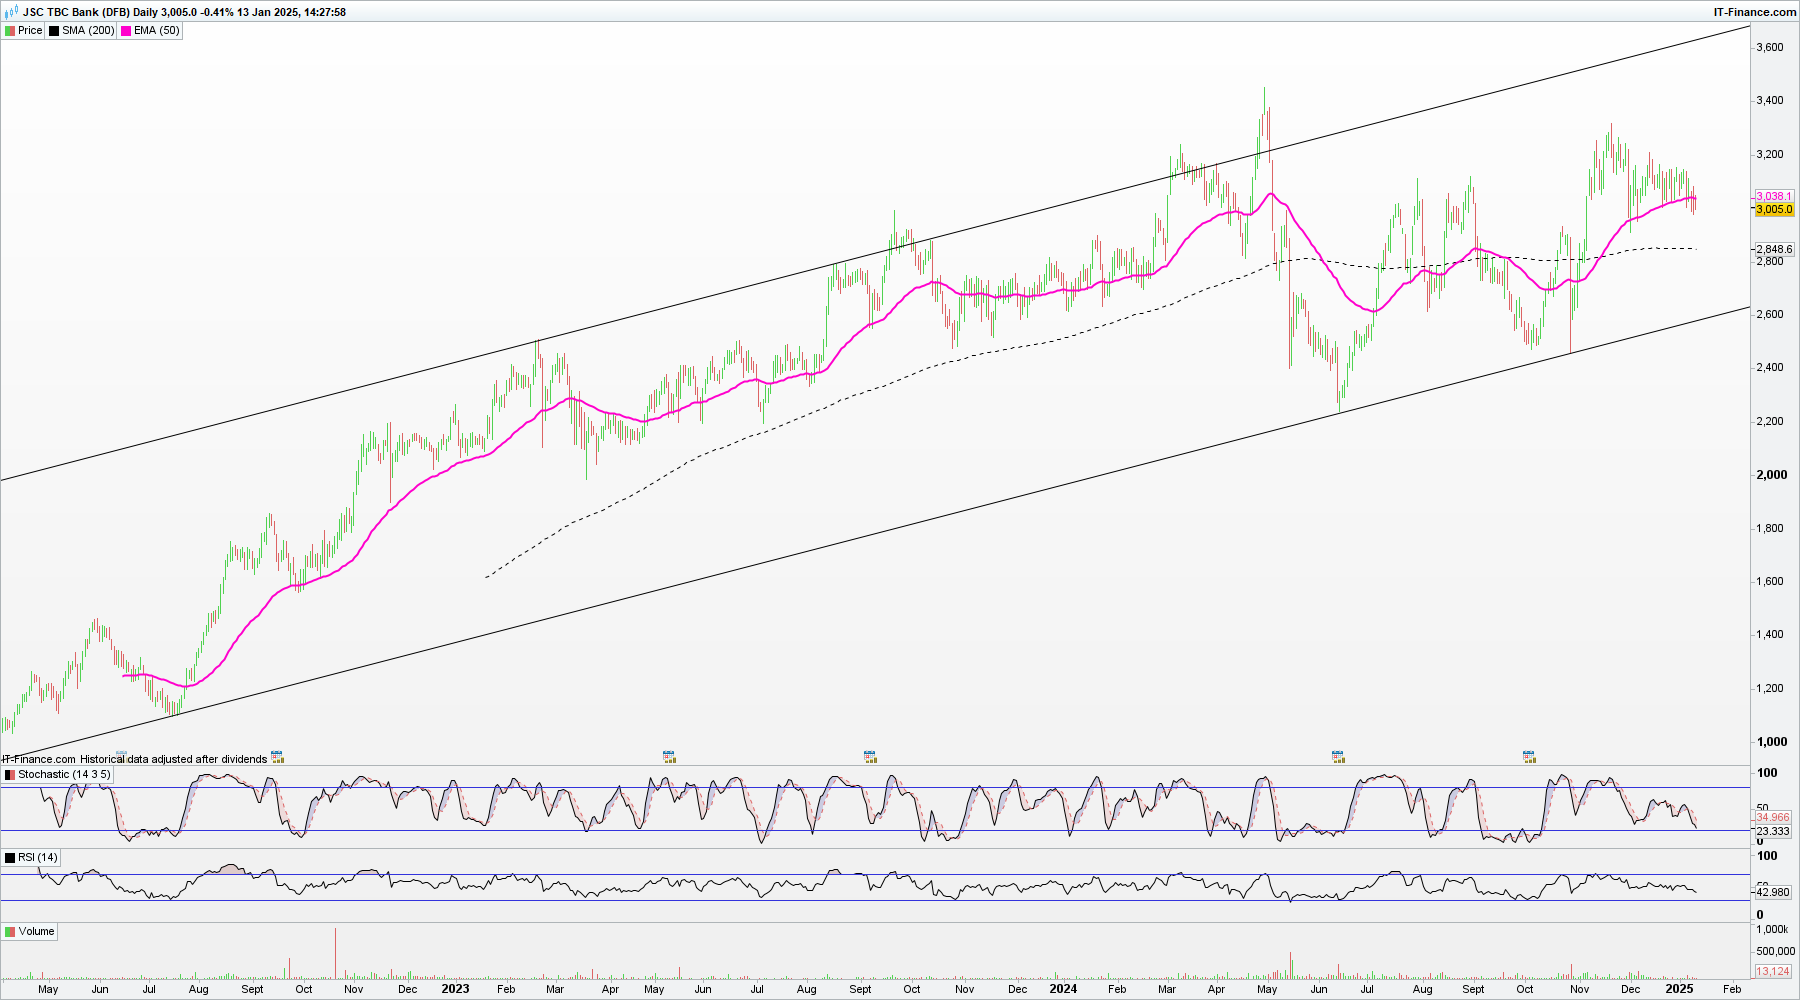Image resolution: width=1800 pixels, height=1000 pixels.
Task: Click the JSC TBC Bank (DFB) chart title
Action: (x=77, y=12)
